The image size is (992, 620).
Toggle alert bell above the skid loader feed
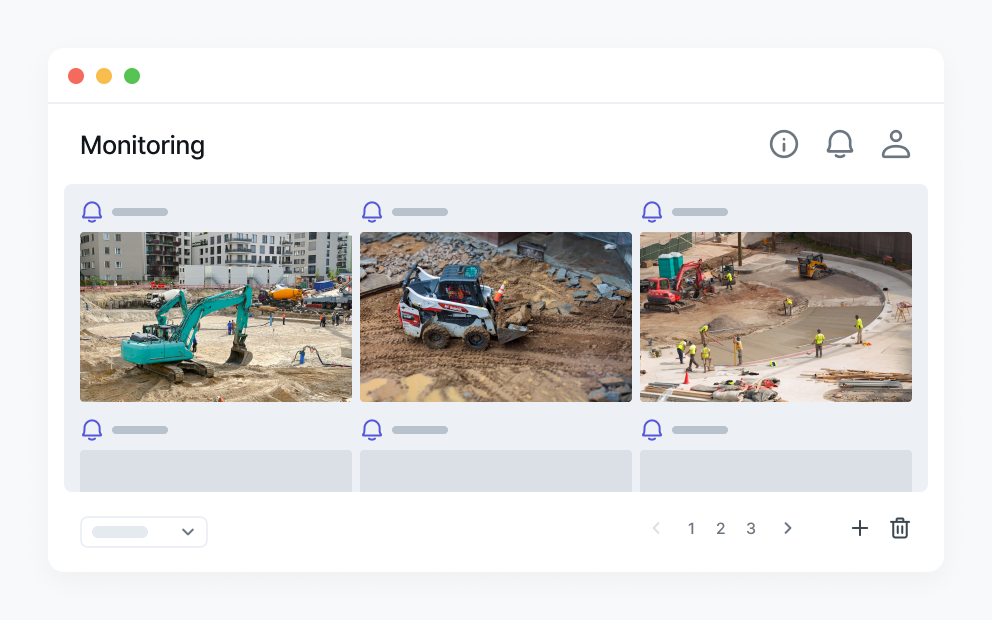pyautogui.click(x=372, y=212)
